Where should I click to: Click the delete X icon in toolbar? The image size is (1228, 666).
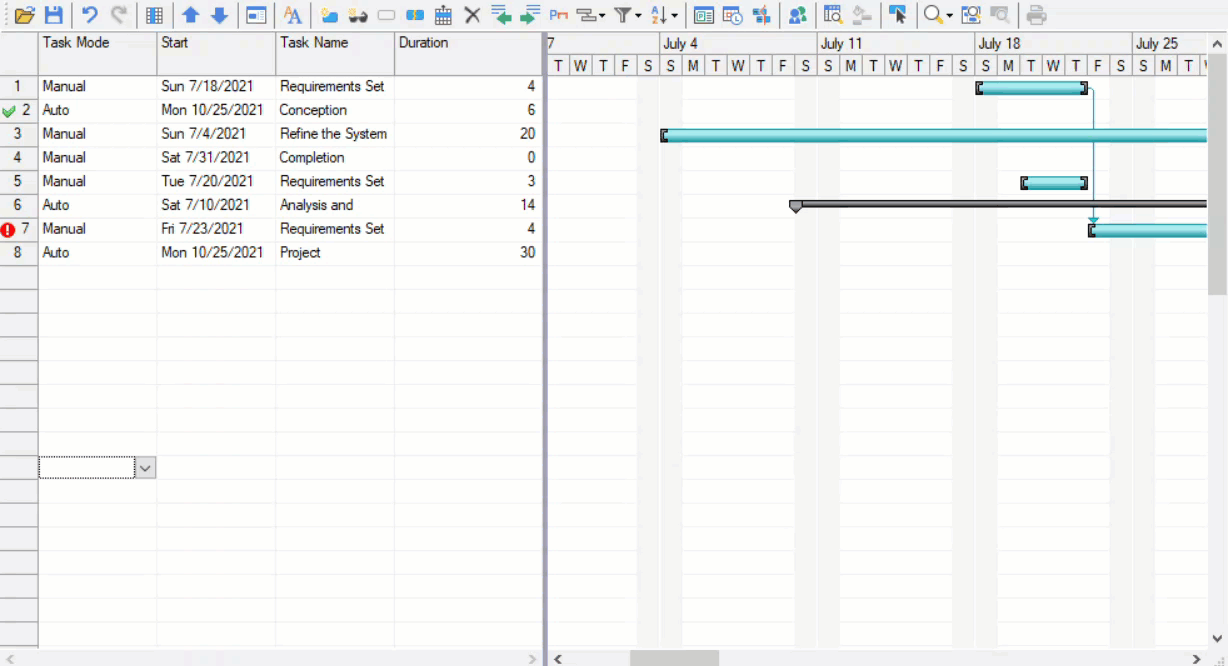pos(473,15)
